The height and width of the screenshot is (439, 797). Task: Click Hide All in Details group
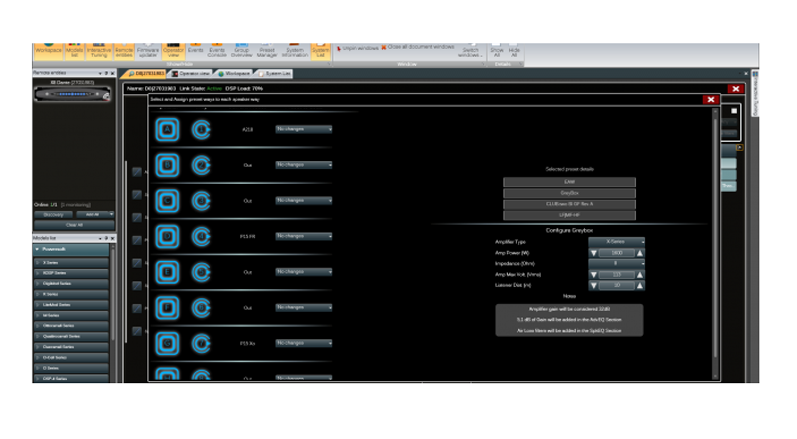[x=514, y=51]
